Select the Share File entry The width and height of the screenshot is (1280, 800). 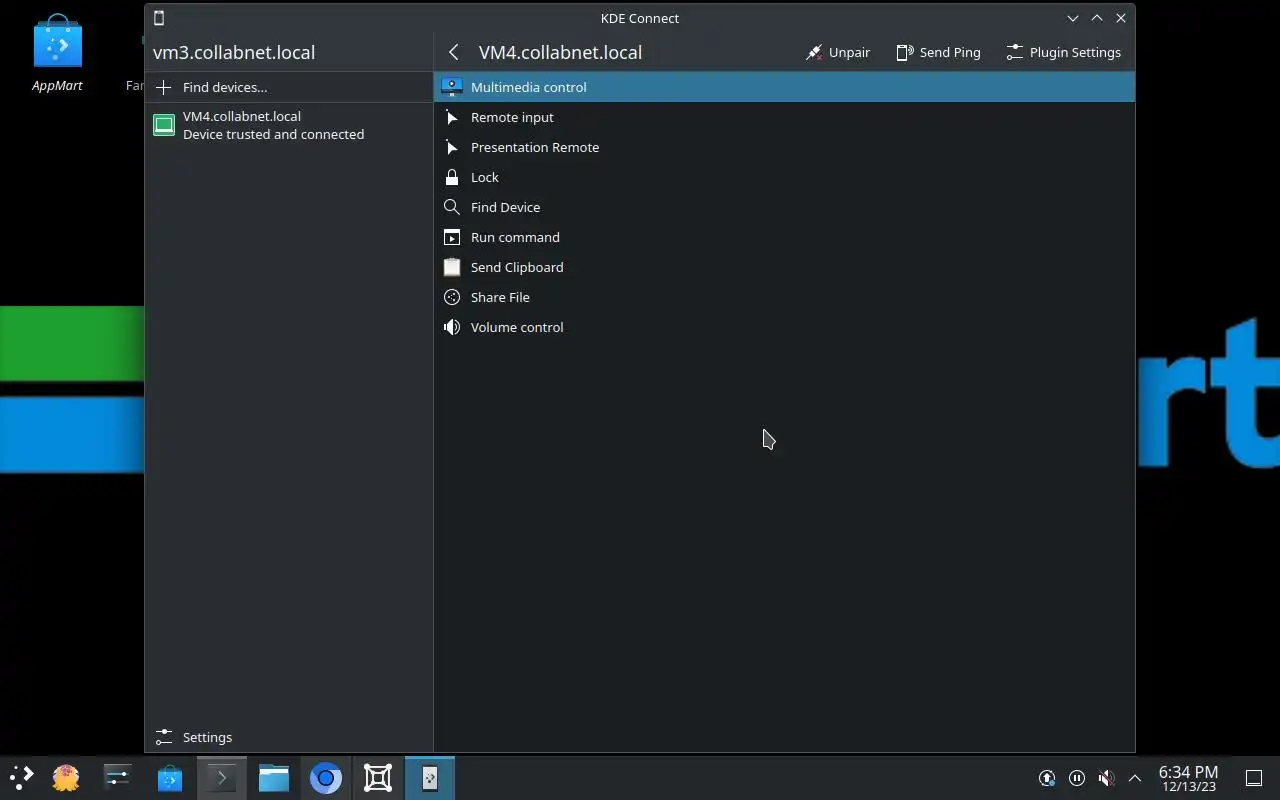click(x=784, y=297)
